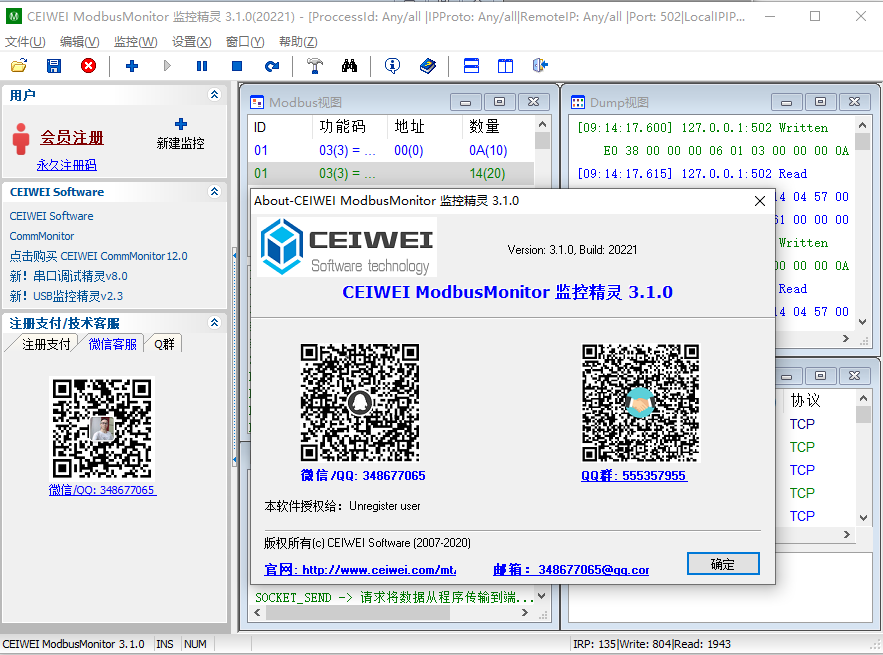Collapse the 用户 panel

click(x=214, y=95)
